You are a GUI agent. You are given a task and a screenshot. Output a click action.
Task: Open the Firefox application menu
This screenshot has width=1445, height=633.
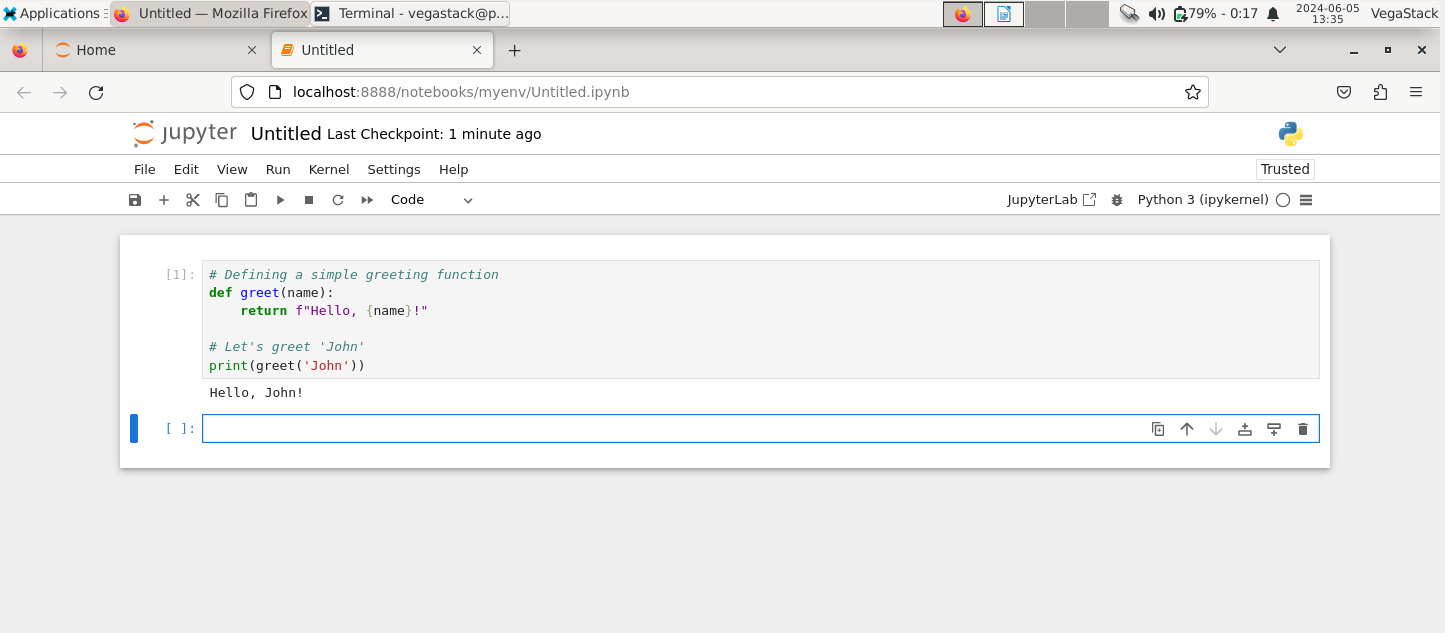(x=1416, y=91)
